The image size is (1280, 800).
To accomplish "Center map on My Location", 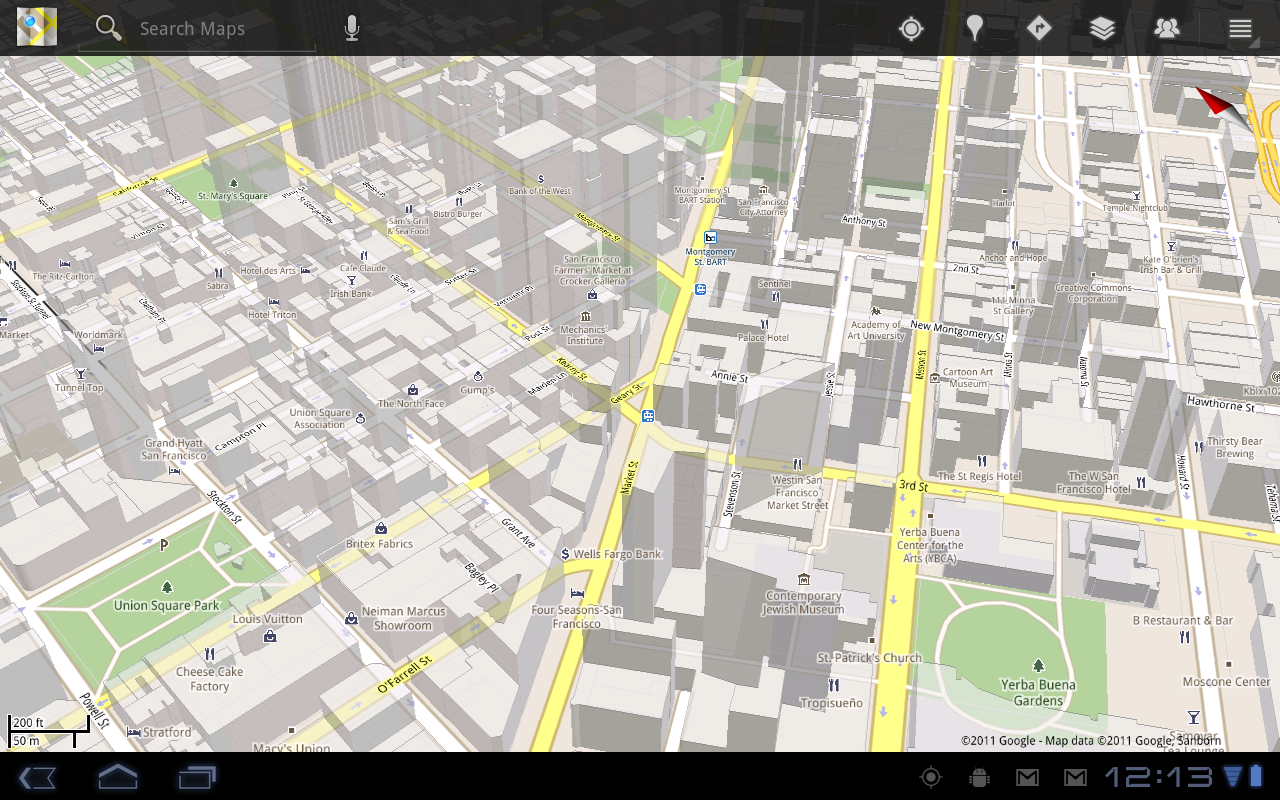I will (x=910, y=28).
